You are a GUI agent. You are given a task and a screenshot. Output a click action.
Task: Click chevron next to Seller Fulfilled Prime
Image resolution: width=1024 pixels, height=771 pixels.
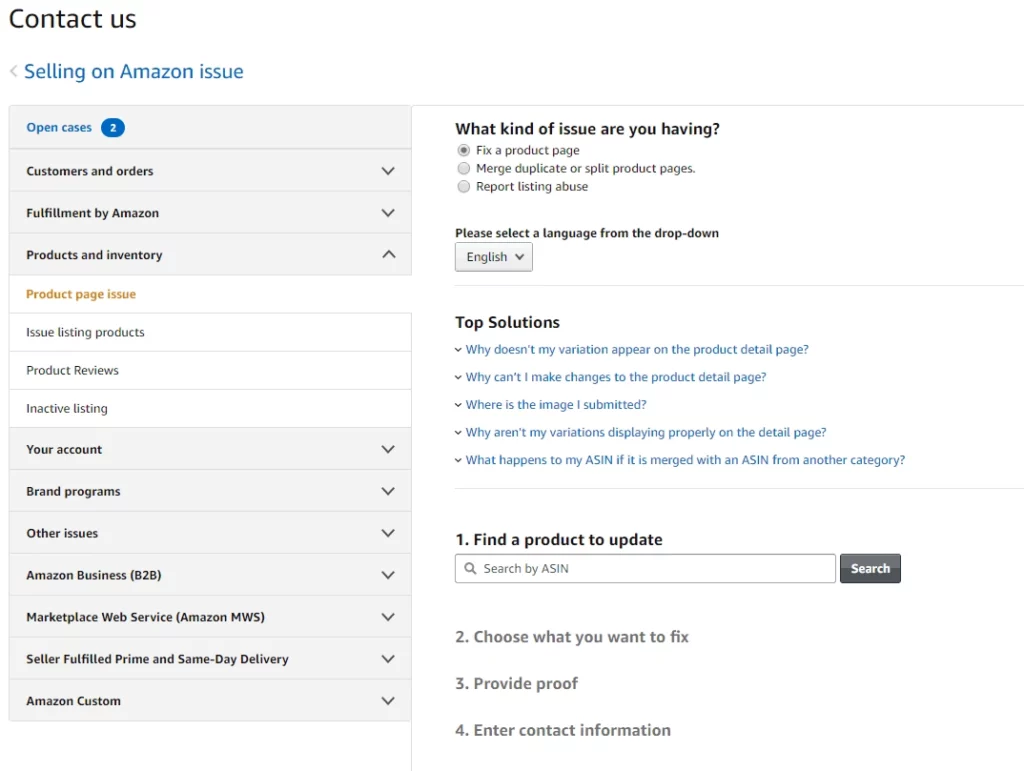388,659
